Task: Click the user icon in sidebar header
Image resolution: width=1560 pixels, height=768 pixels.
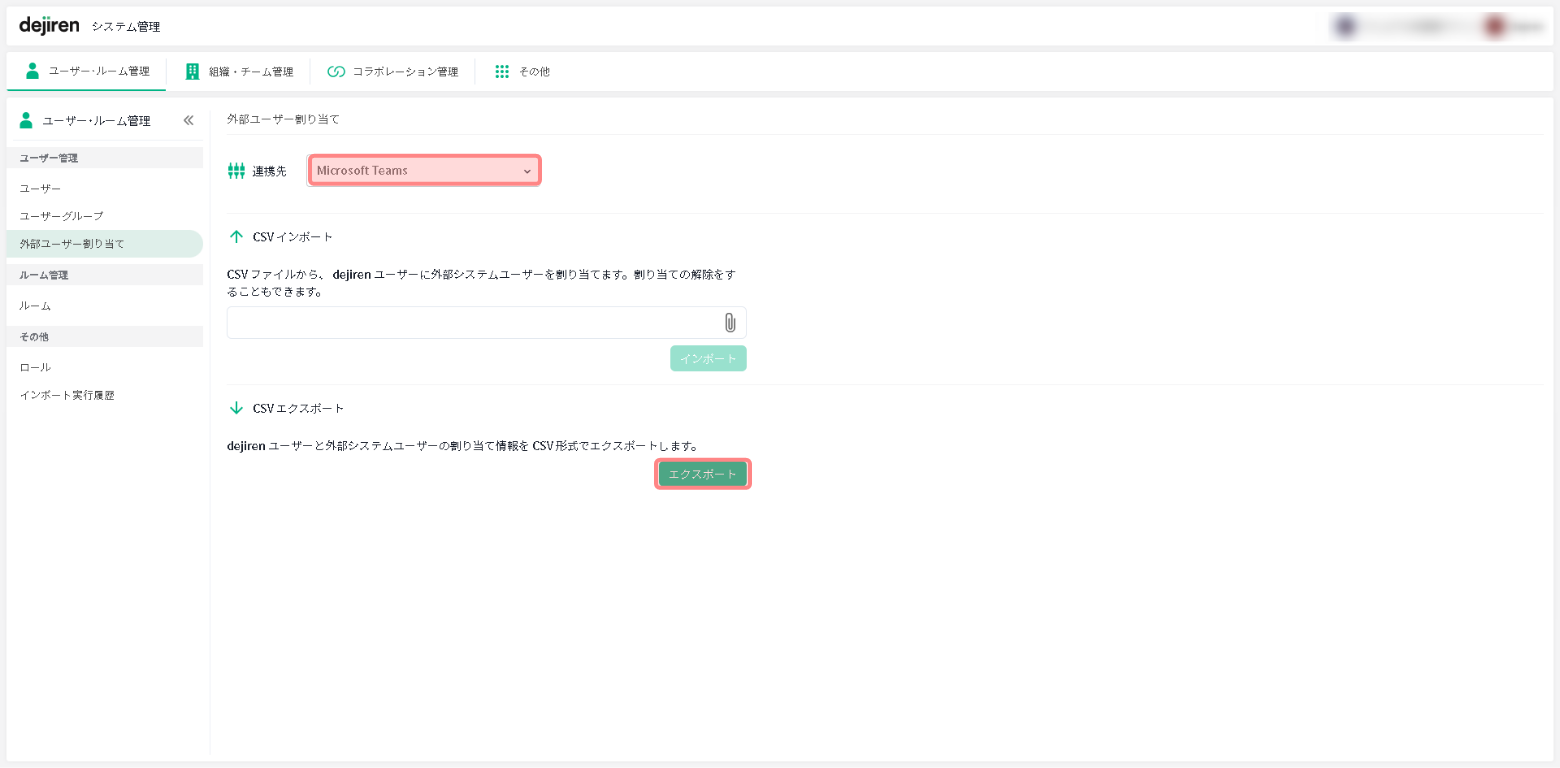Action: 26,120
